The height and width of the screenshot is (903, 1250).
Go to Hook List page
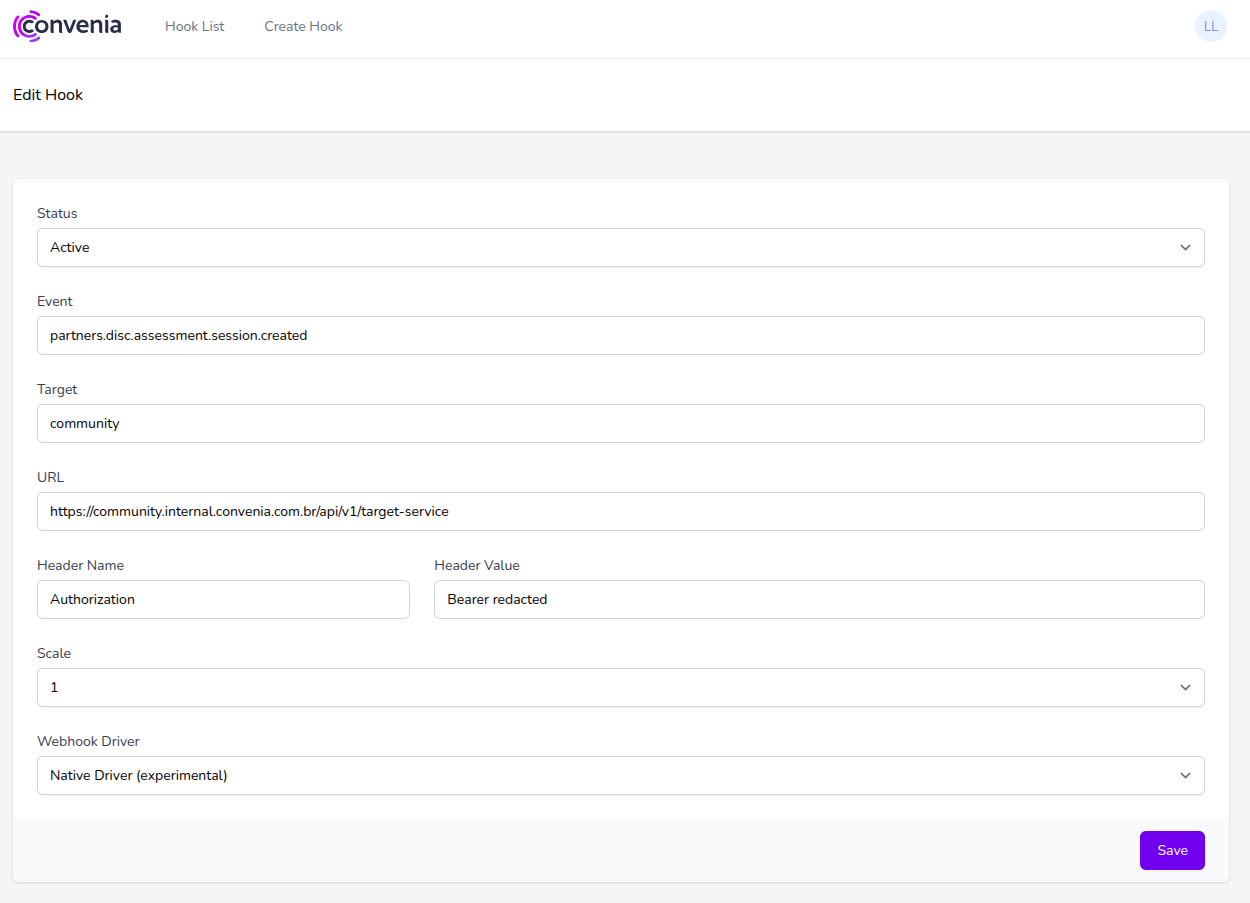point(195,27)
